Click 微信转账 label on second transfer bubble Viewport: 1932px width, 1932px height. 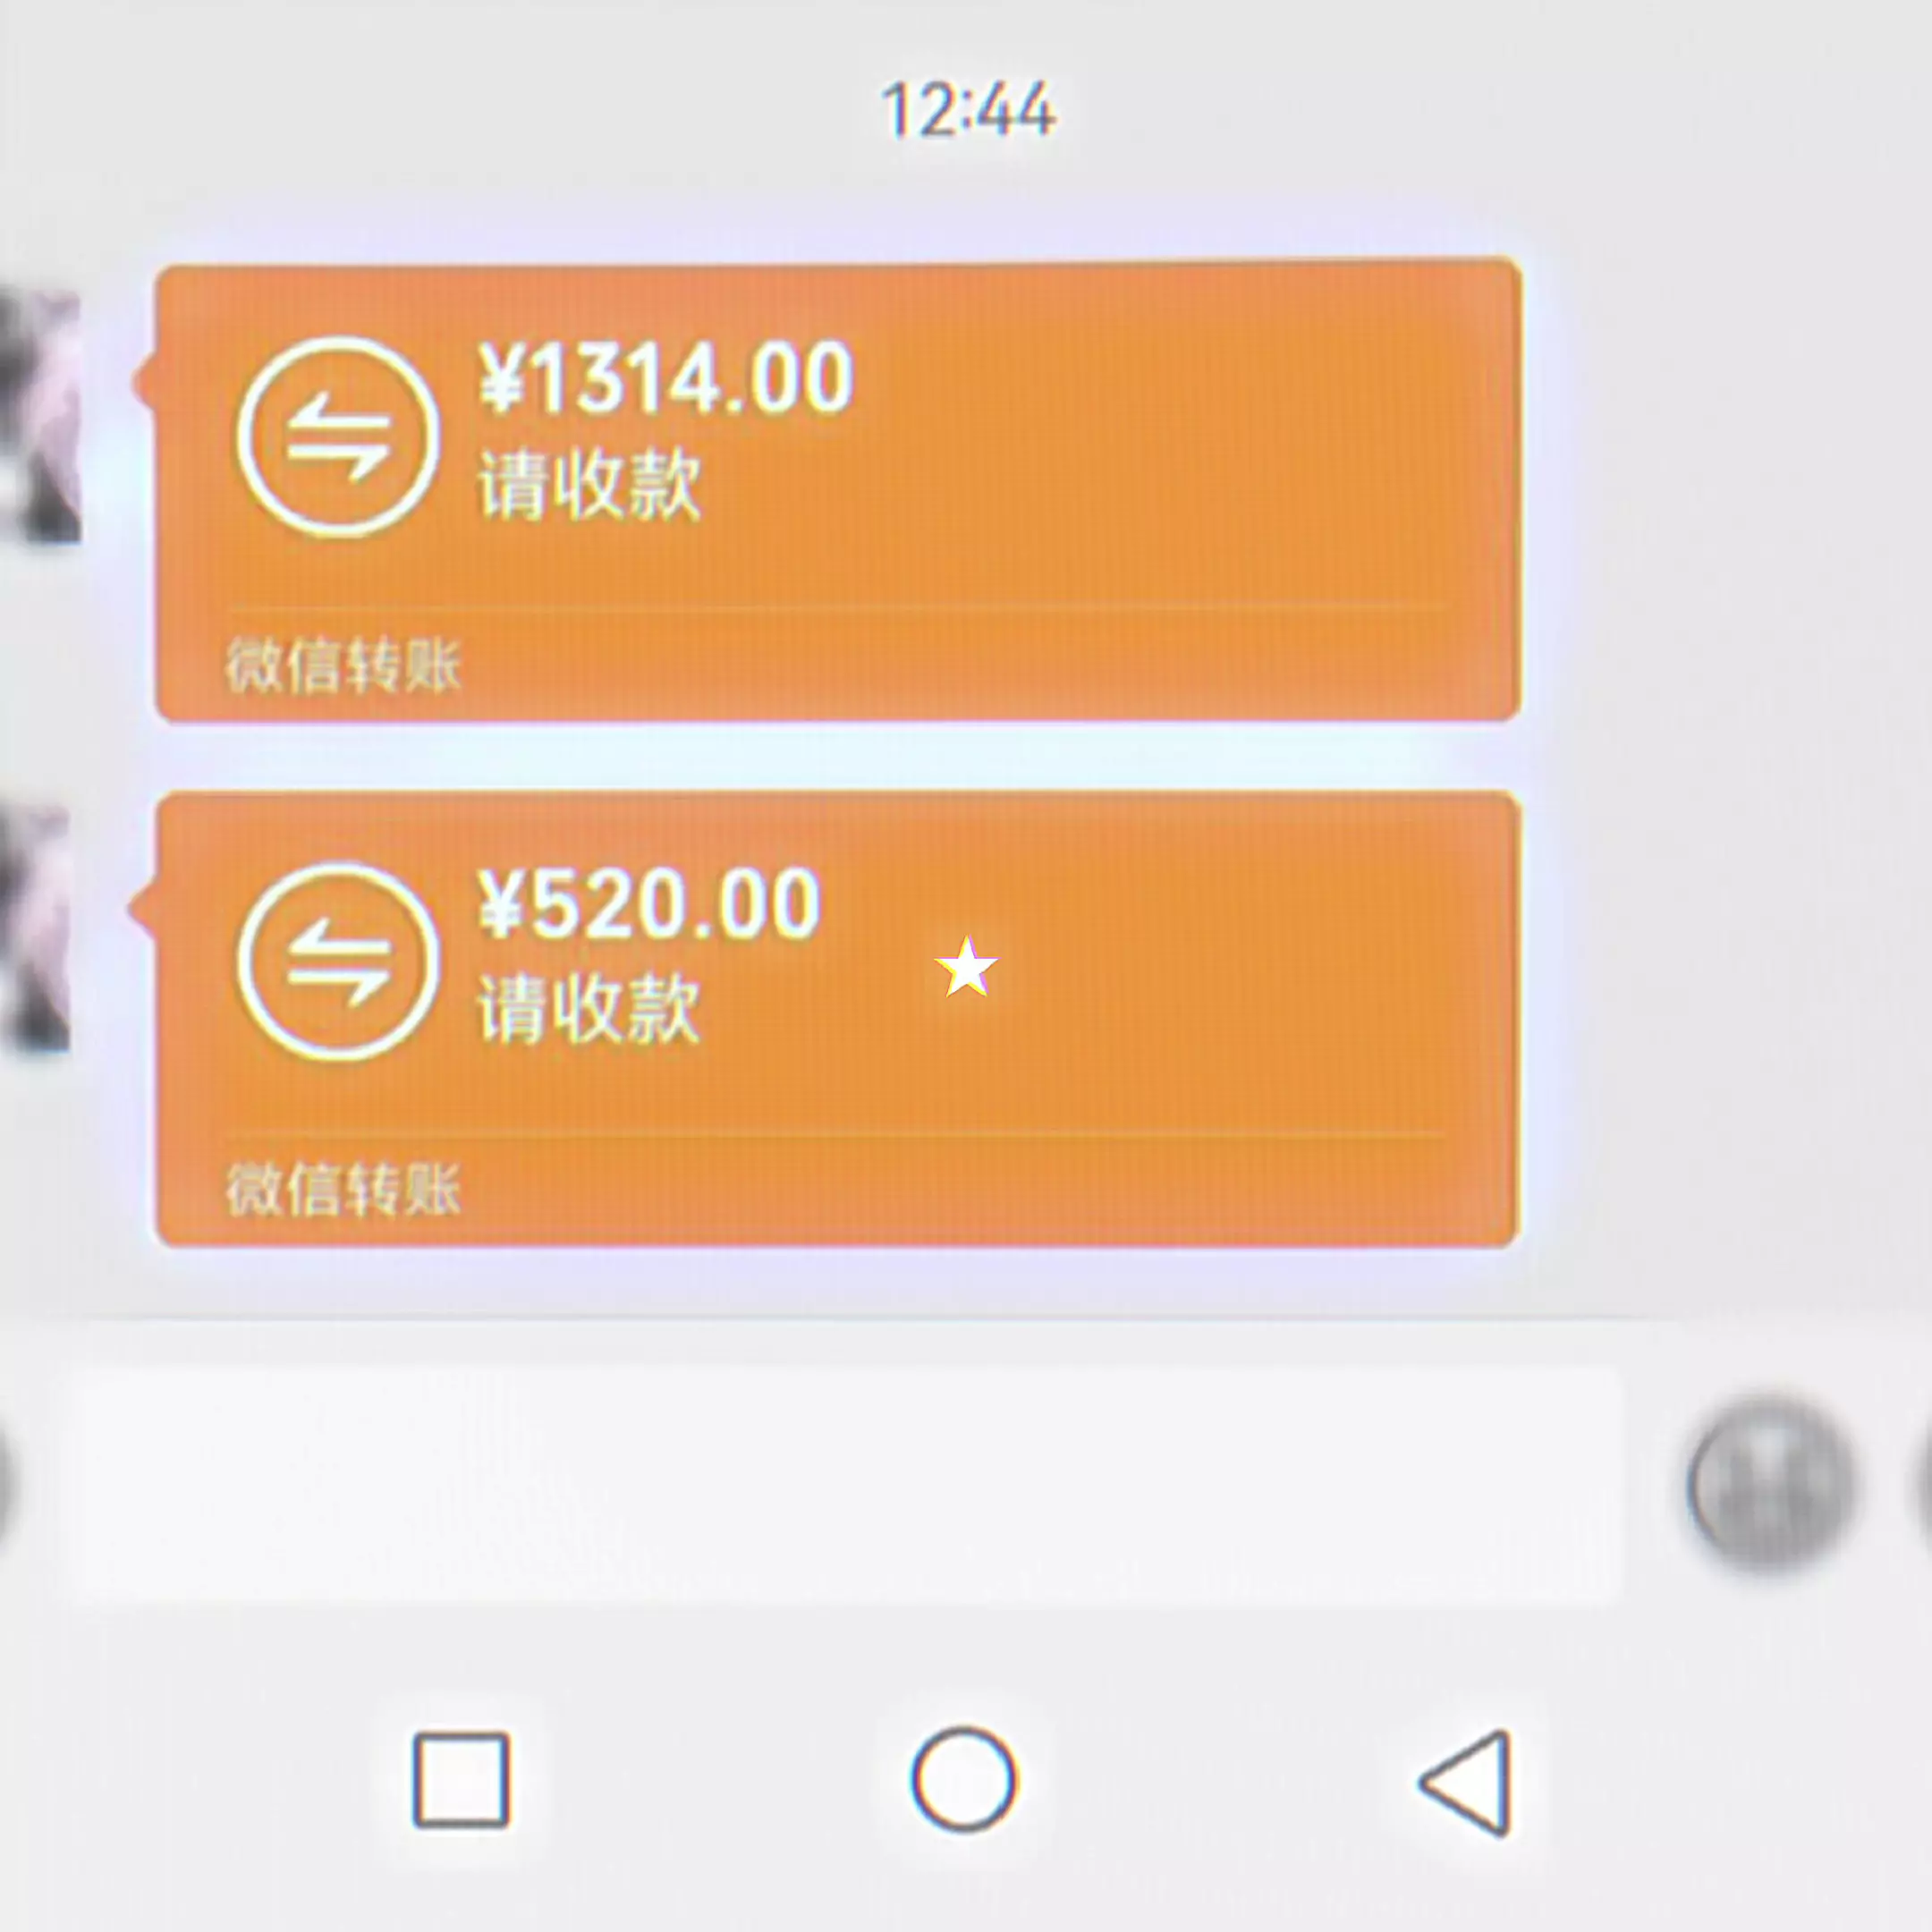[343, 1189]
